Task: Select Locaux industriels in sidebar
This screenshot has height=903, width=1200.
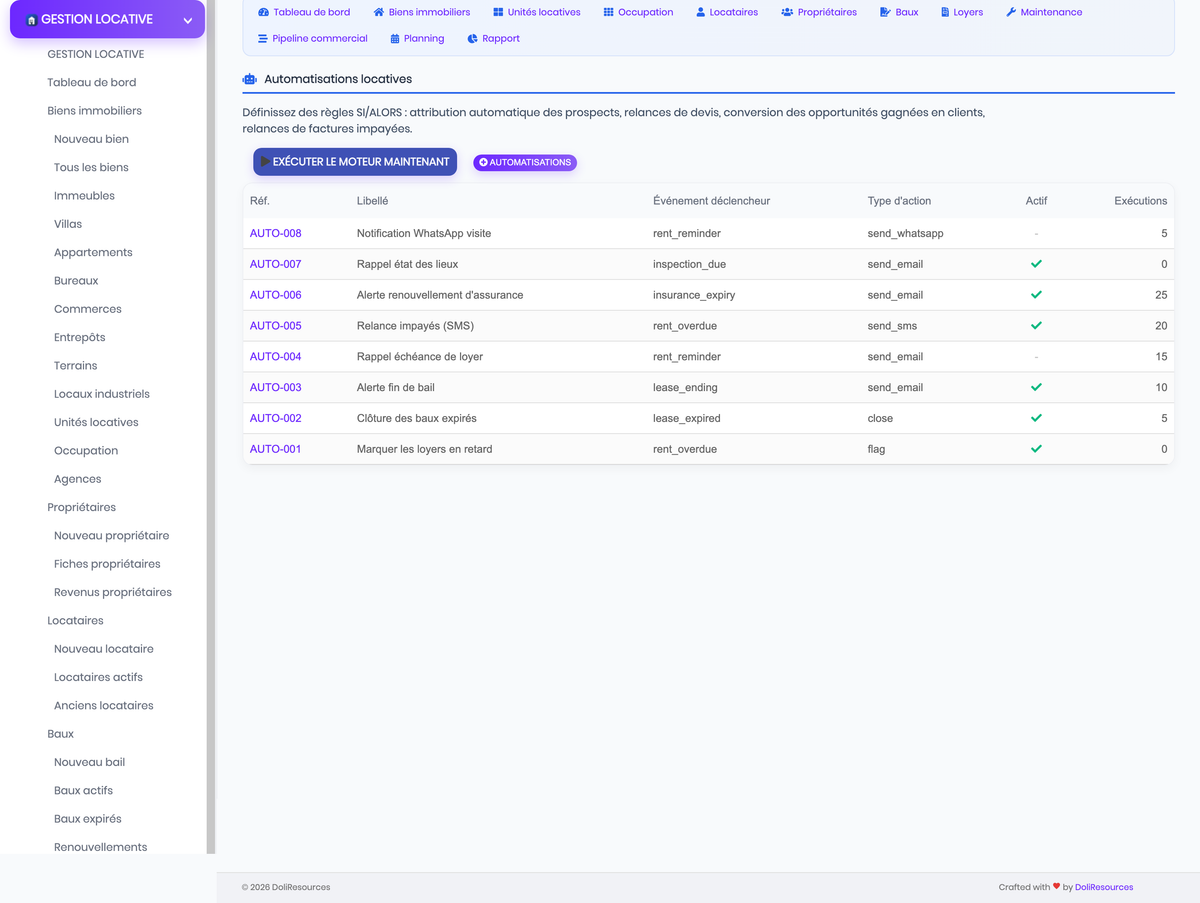Action: tap(102, 394)
